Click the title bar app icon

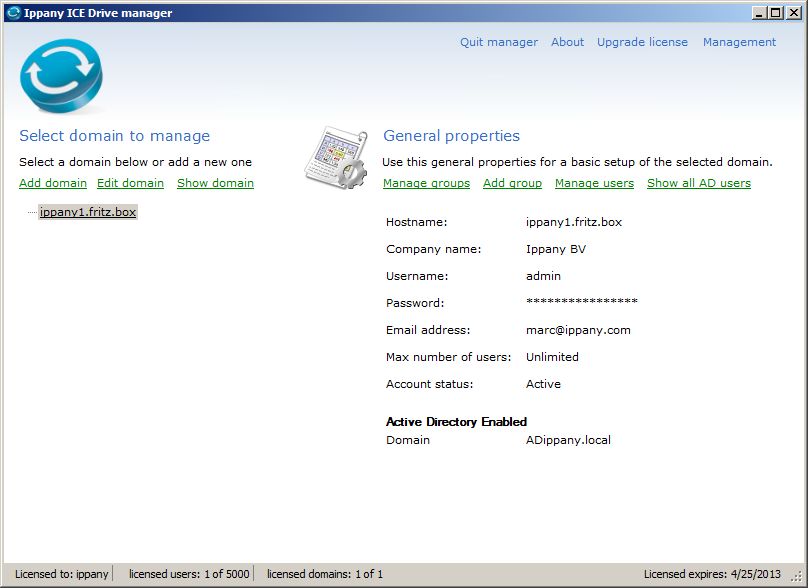click(12, 12)
